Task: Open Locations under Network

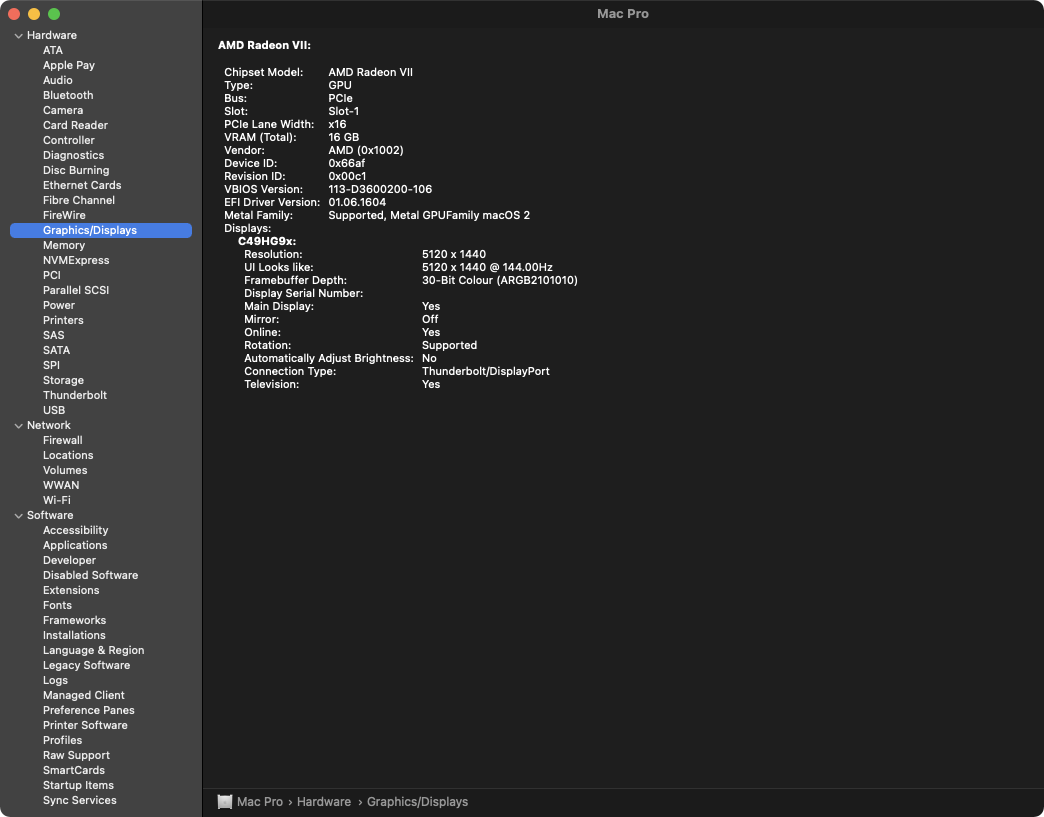Action: [68, 455]
